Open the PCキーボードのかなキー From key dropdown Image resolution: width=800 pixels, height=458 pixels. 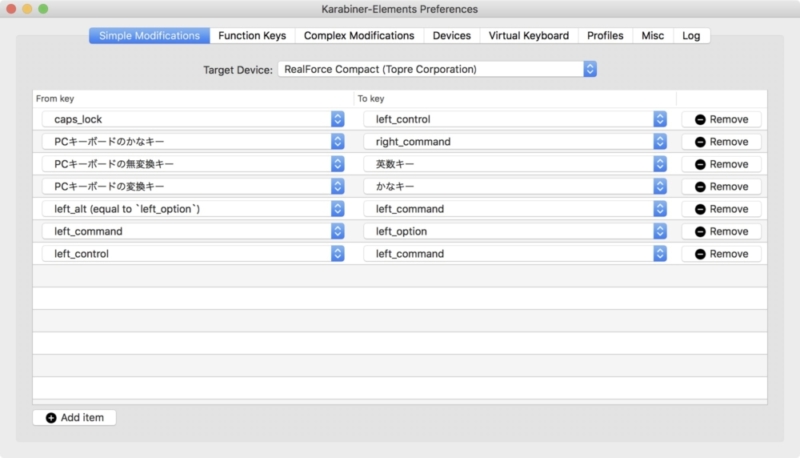[193, 142]
